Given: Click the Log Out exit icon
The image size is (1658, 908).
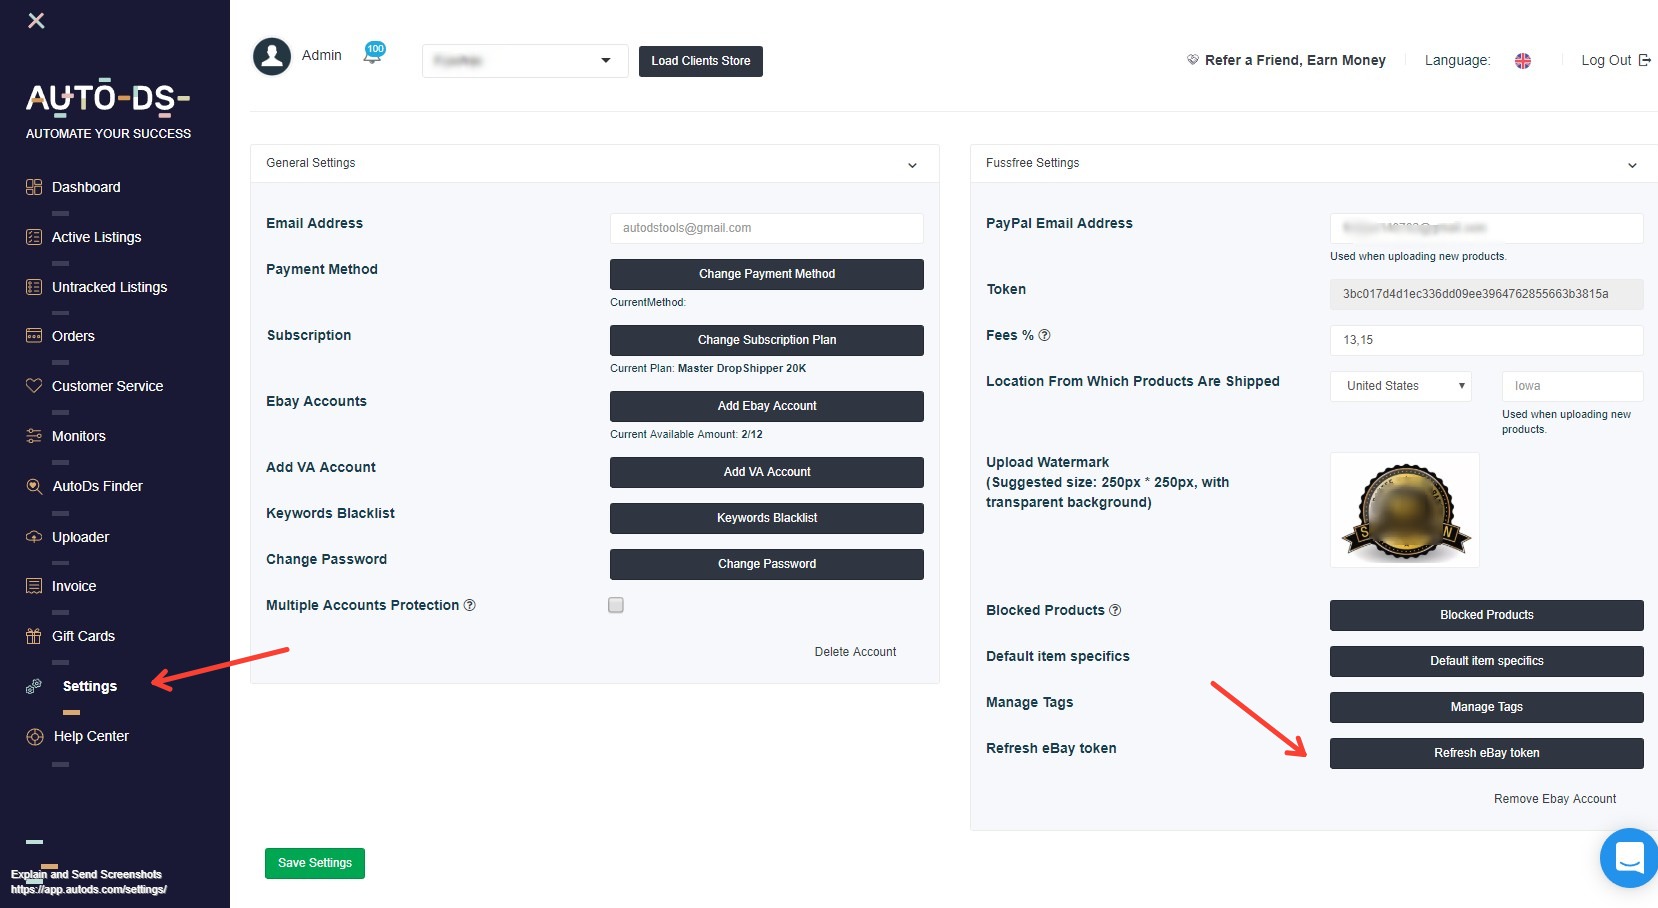Looking at the screenshot, I should [1644, 60].
